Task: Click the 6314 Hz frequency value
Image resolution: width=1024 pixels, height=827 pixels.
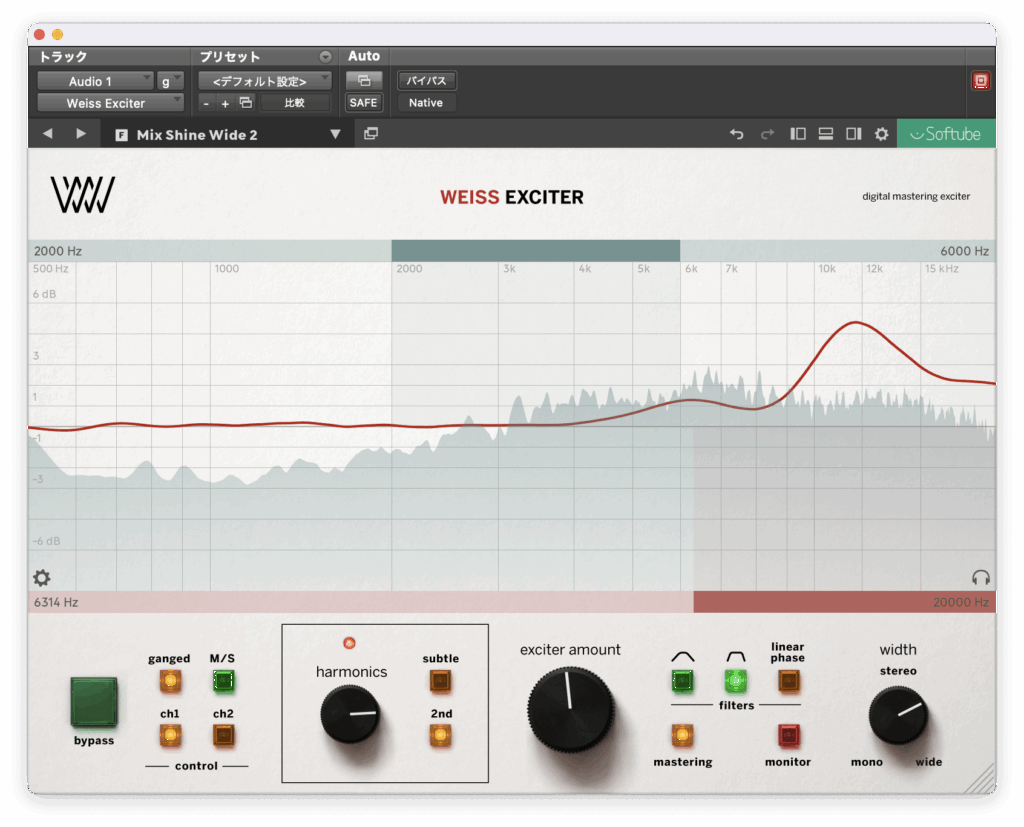Action: 56,602
